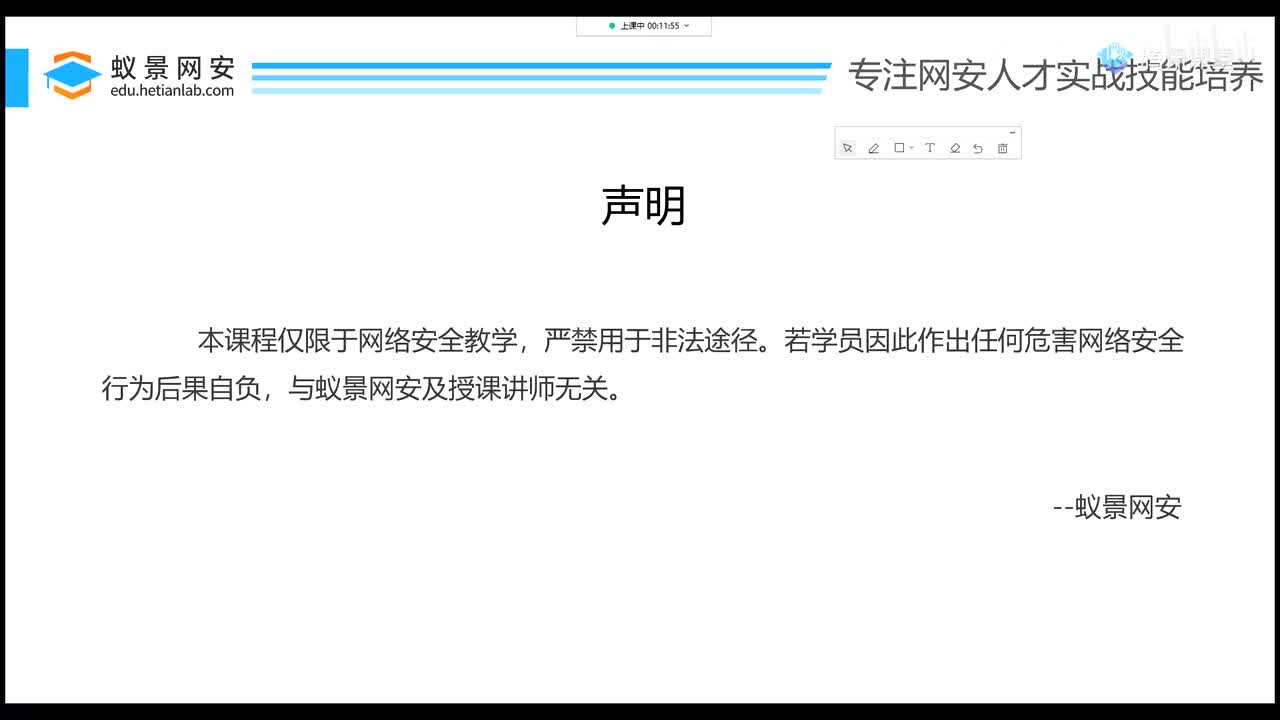Click the class timer 上课中 00:11:55
The width and height of the screenshot is (1280, 720).
coord(650,26)
